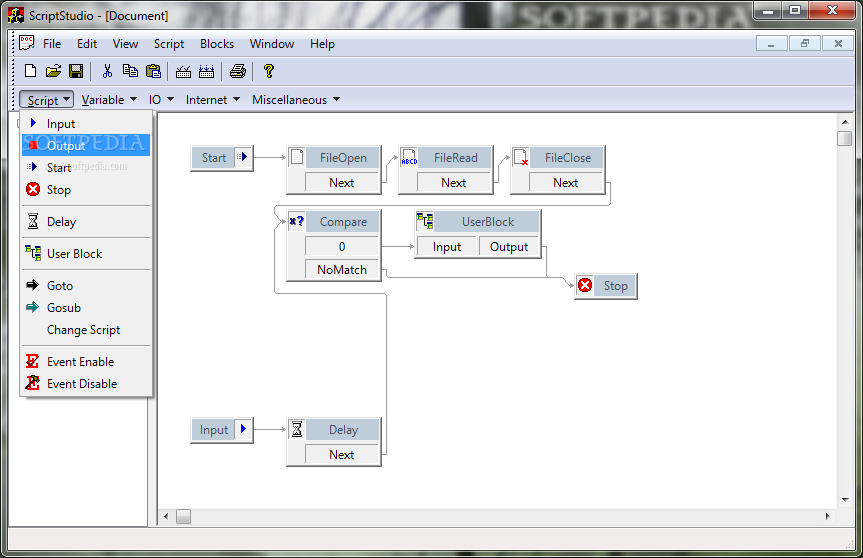
Task: Click the horizontal scrollbar left arrow
Action: pos(166,516)
